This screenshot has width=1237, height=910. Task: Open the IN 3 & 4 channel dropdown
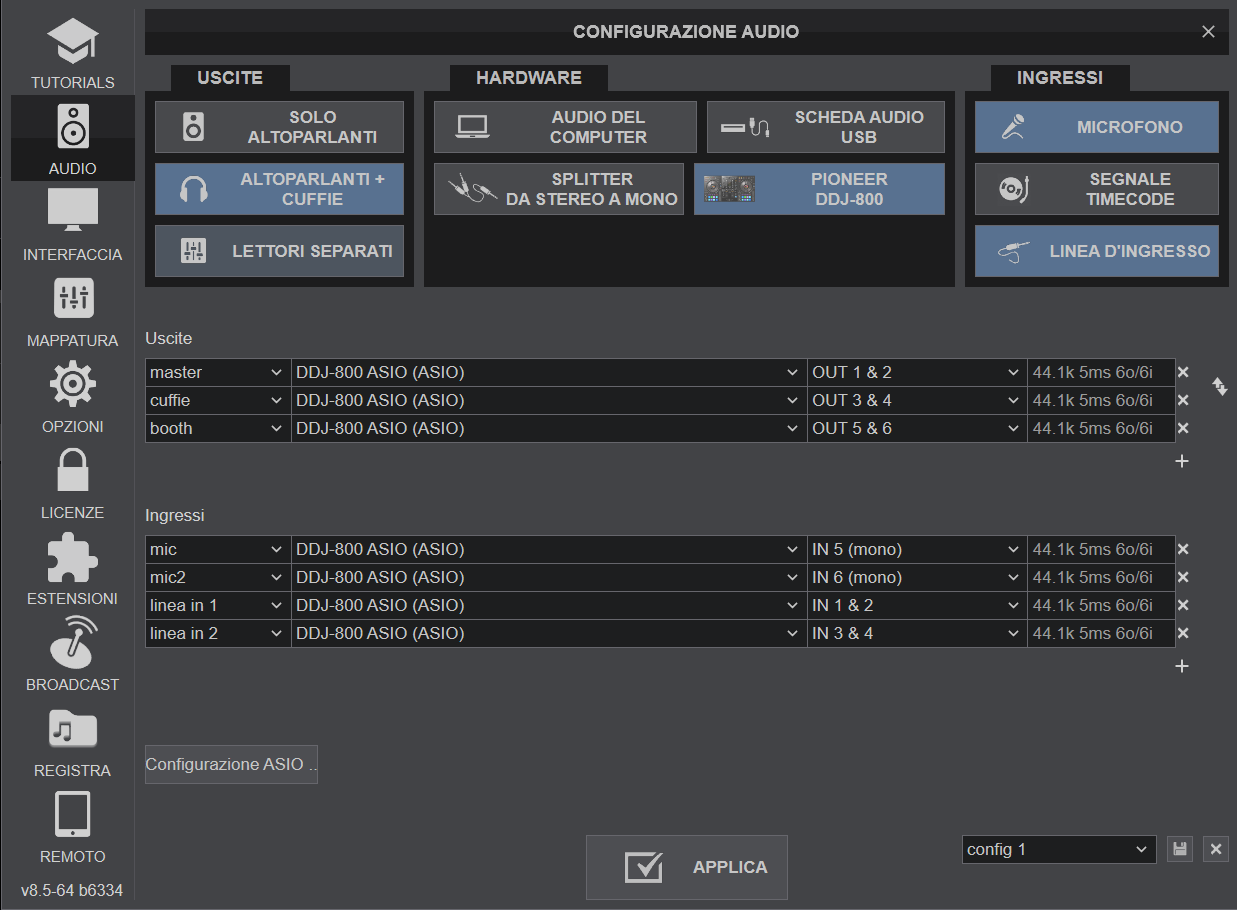(917, 633)
